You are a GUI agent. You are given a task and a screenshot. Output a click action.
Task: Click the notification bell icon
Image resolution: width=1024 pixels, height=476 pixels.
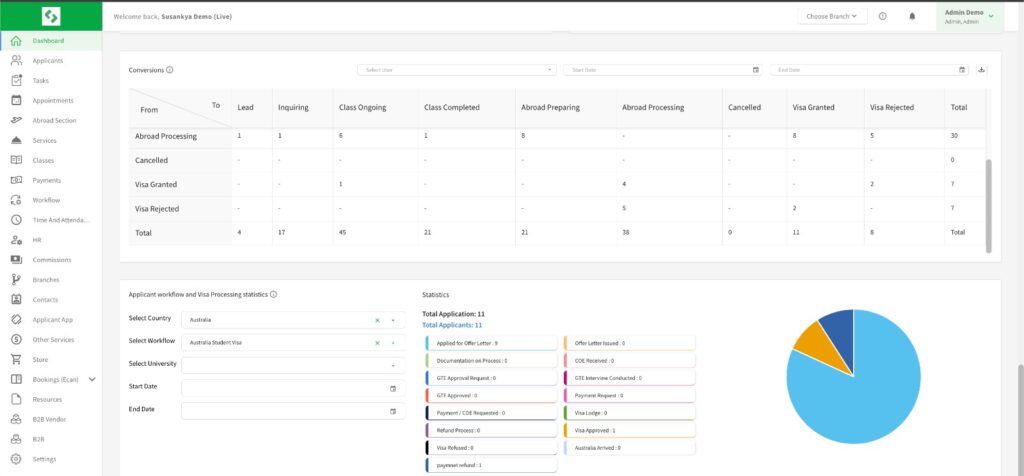pos(912,16)
